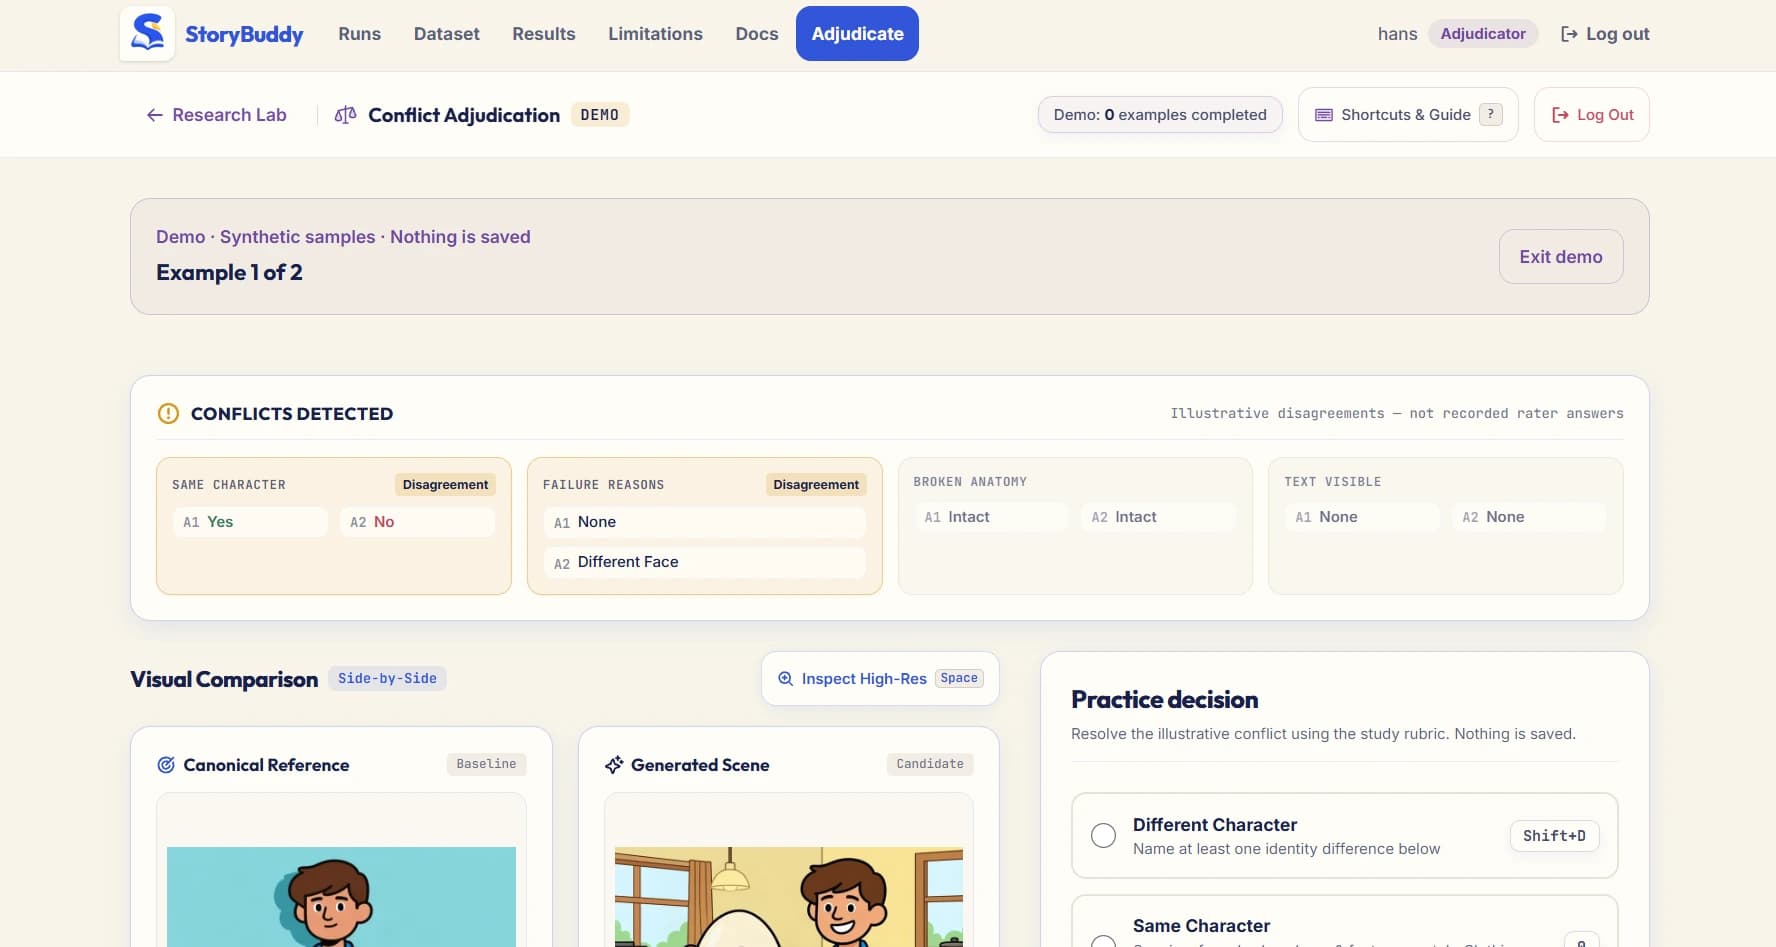Click the Generated Scene candidate image

pyautogui.click(x=789, y=896)
